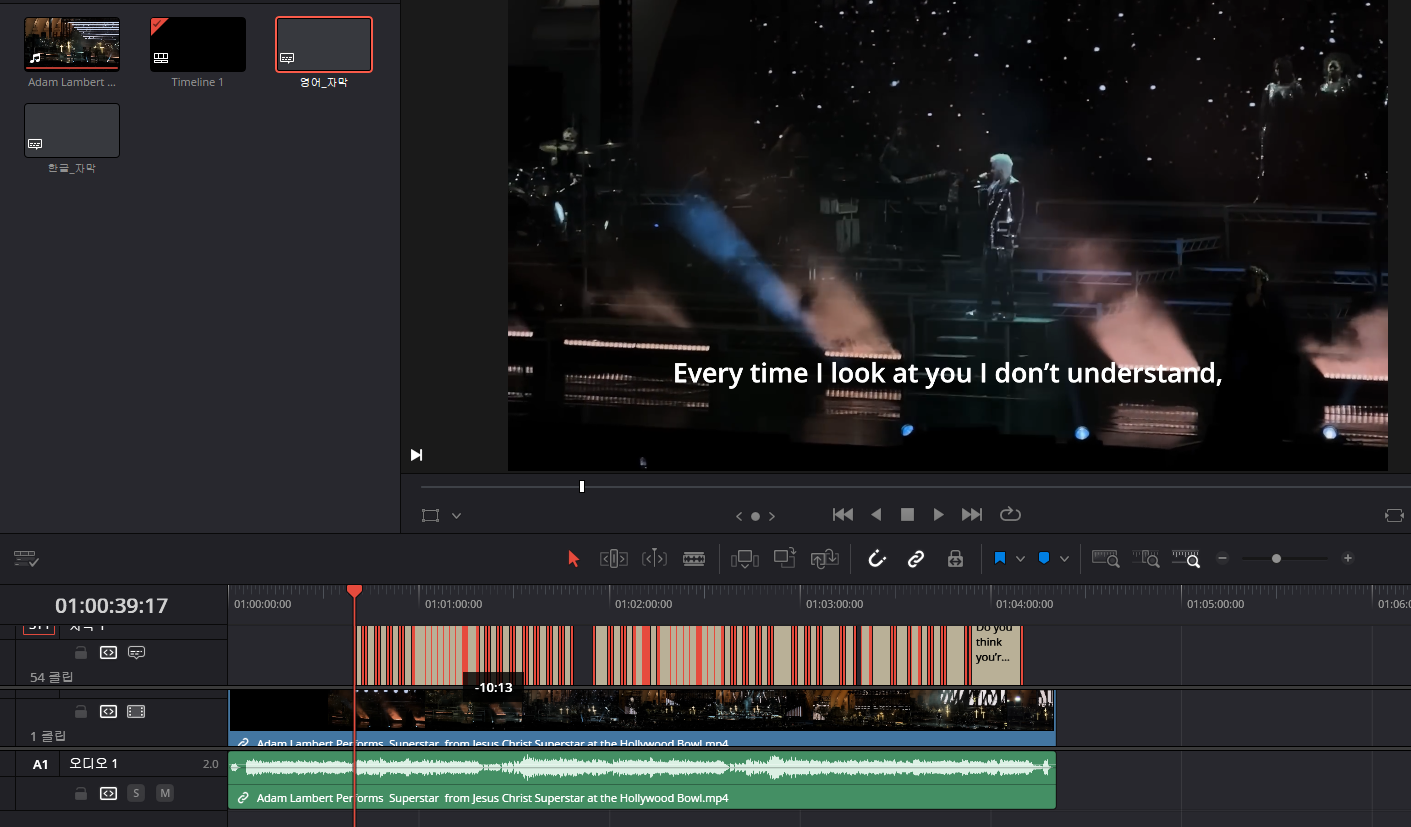Select the Timeline 1 thumbnail
Image resolution: width=1411 pixels, height=827 pixels.
pyautogui.click(x=198, y=44)
